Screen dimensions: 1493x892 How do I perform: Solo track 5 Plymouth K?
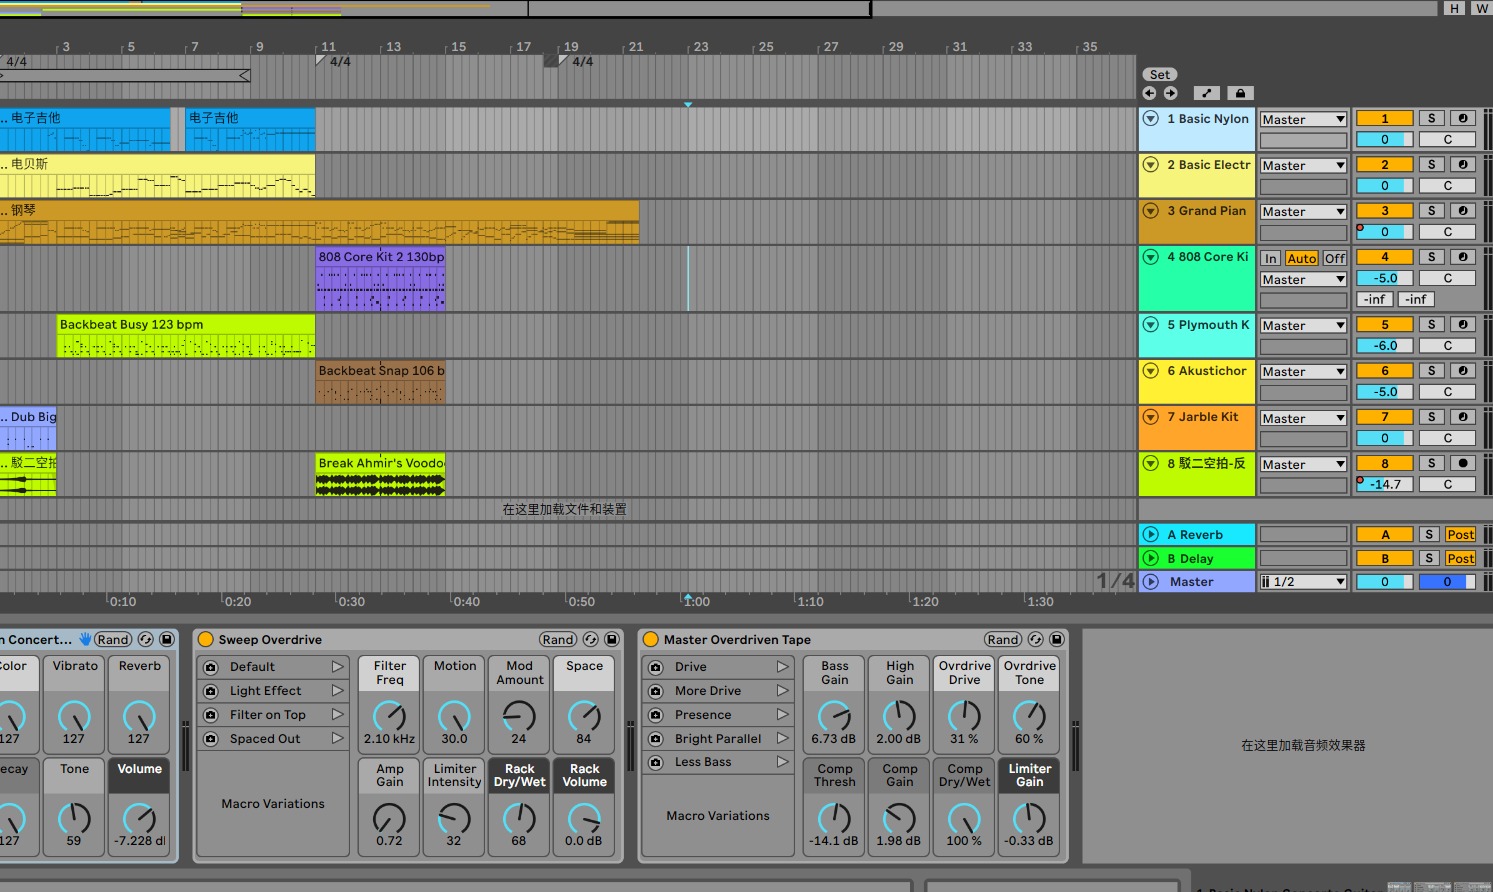[x=1431, y=324]
